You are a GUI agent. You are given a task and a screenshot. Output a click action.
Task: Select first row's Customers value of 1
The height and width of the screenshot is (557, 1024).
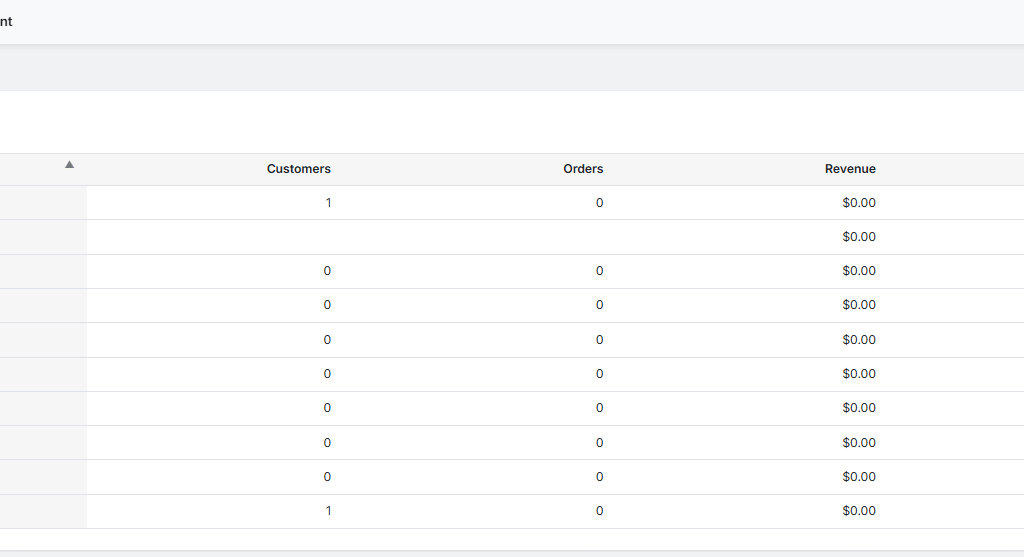point(328,203)
